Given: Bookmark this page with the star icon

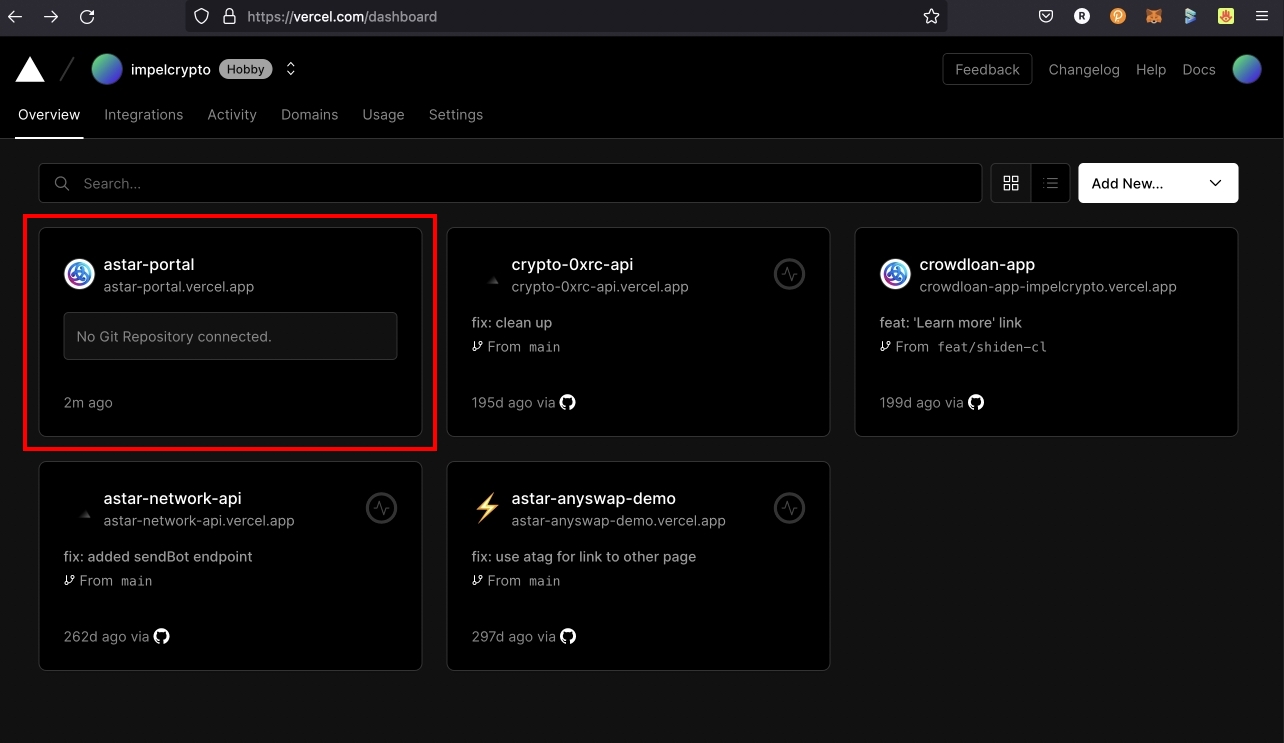Looking at the screenshot, I should pos(931,16).
